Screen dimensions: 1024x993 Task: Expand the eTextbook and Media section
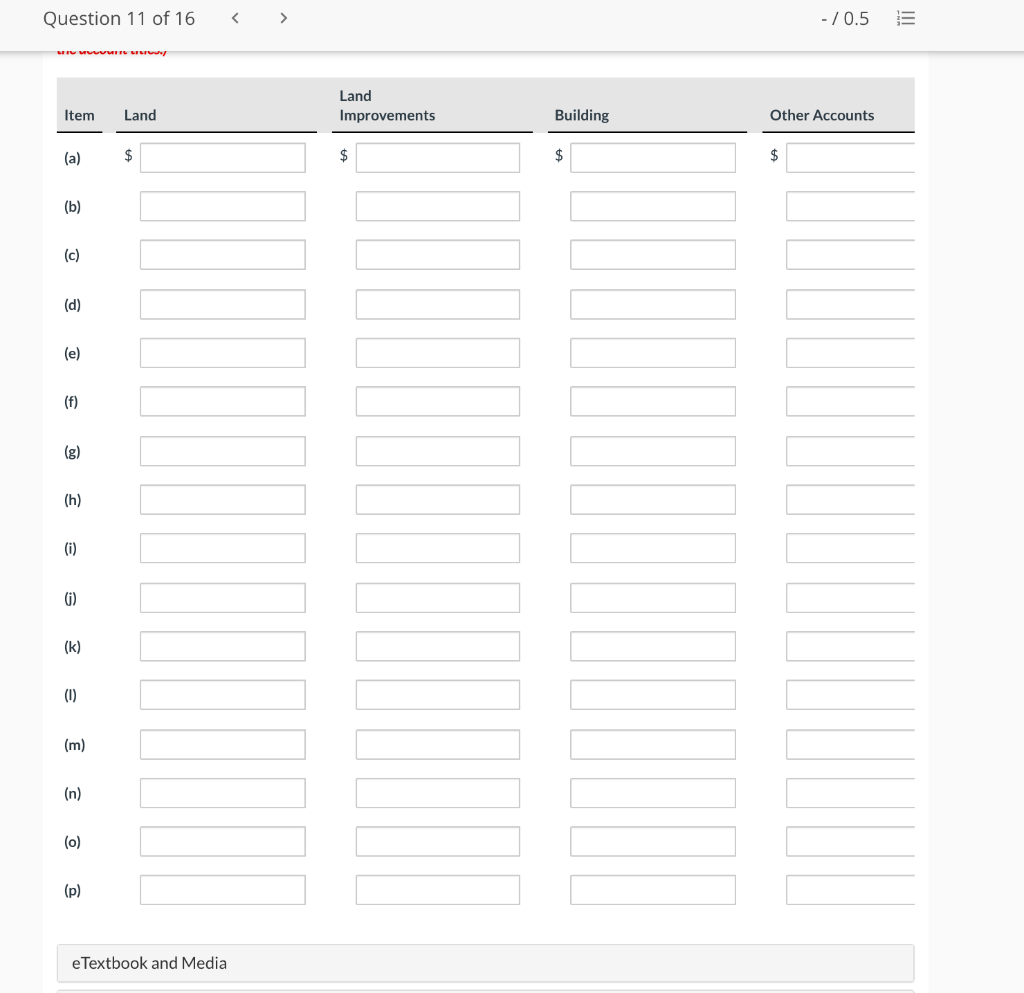point(485,963)
